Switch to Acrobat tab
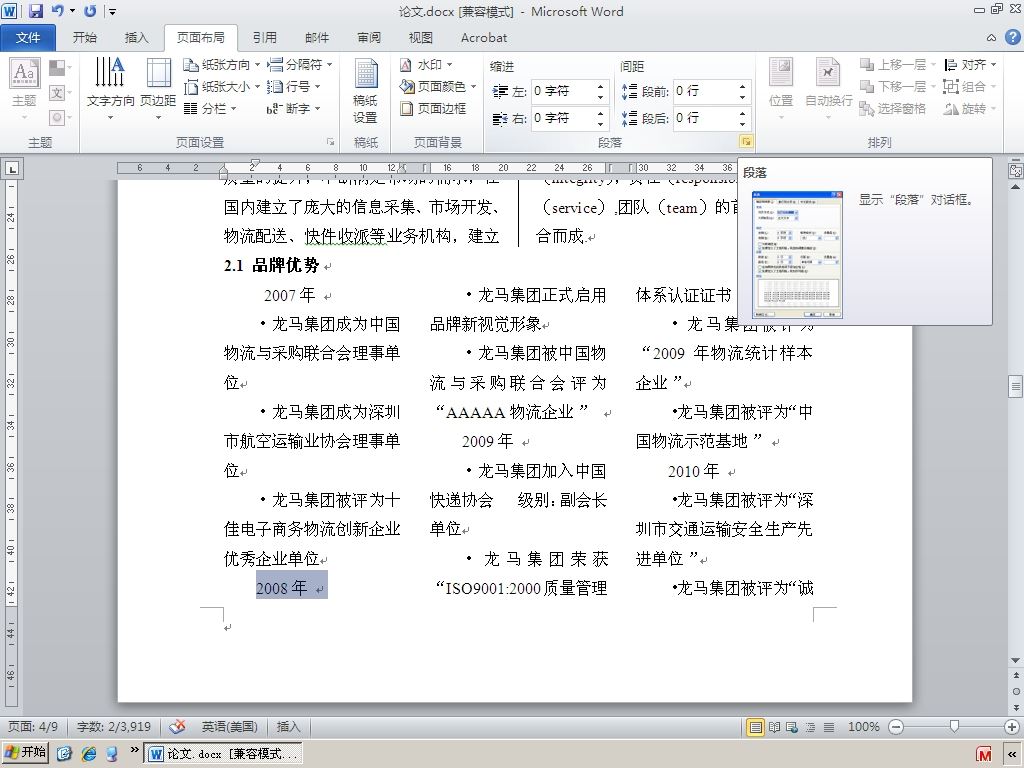Image resolution: width=1024 pixels, height=768 pixels. click(484, 38)
